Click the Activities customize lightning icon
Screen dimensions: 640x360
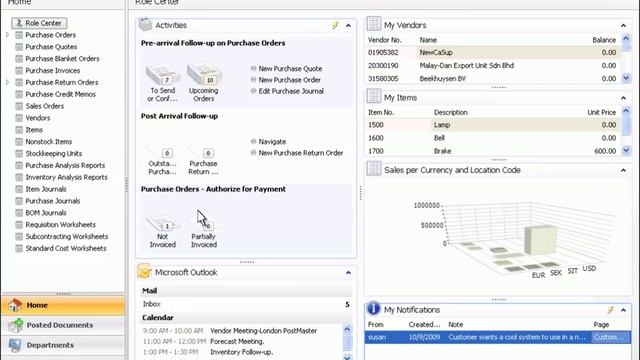[335, 25]
